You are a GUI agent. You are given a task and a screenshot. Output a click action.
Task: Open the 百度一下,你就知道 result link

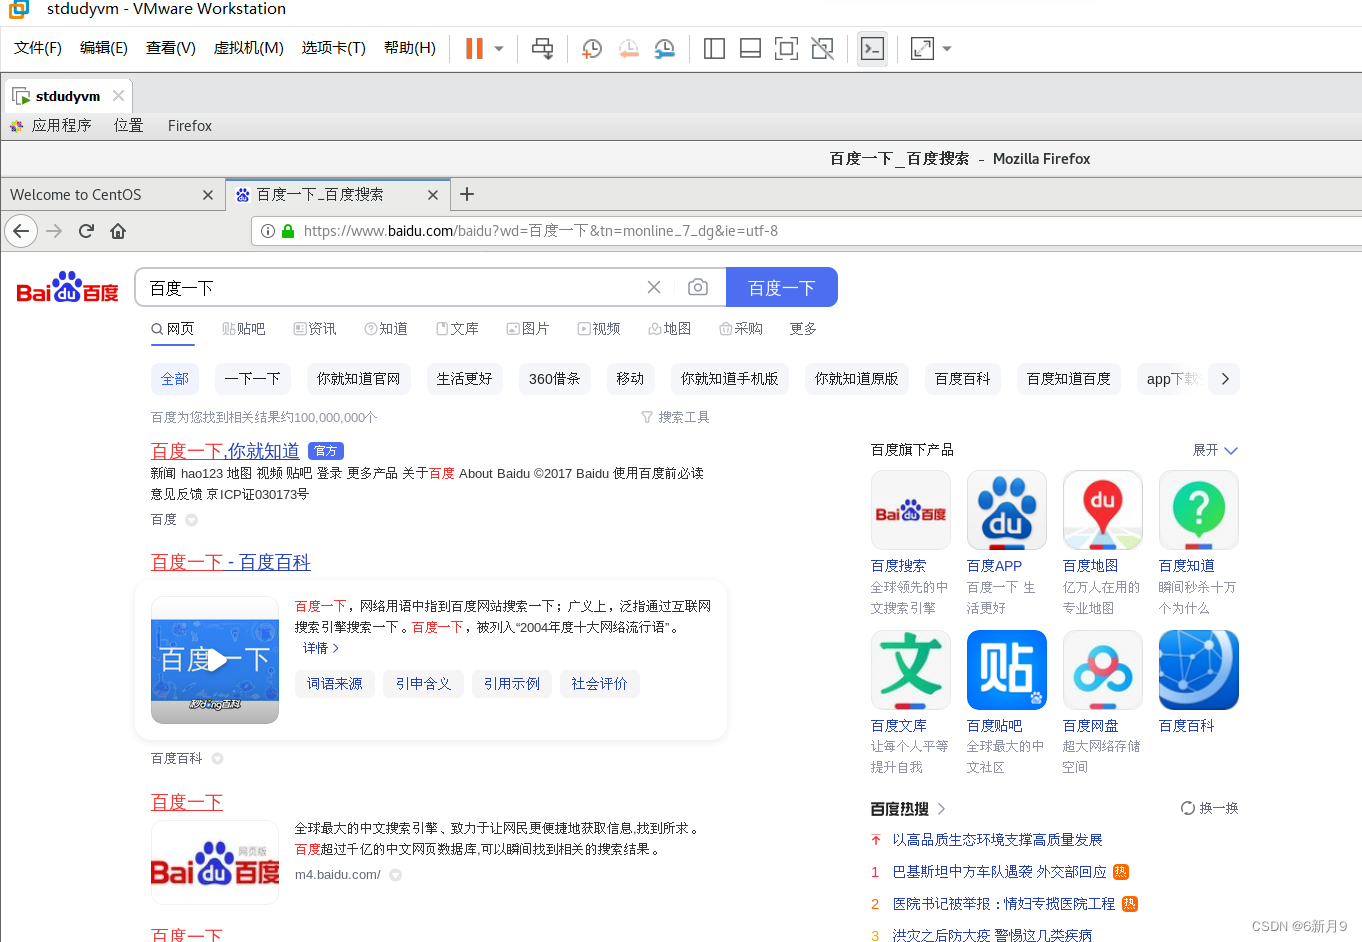[x=225, y=451]
